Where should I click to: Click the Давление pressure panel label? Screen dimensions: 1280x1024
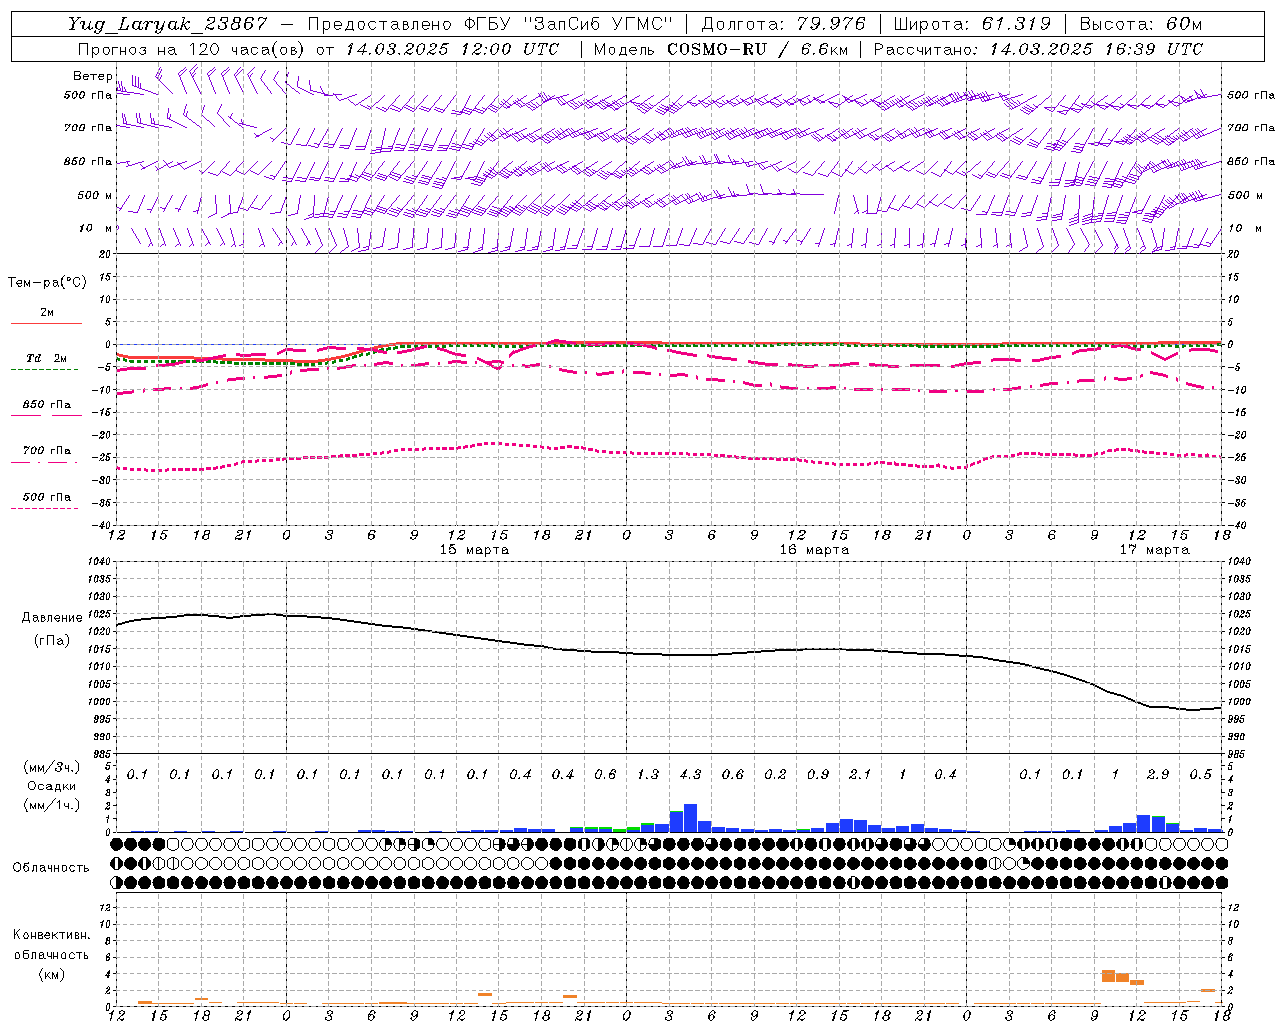pyautogui.click(x=52, y=618)
